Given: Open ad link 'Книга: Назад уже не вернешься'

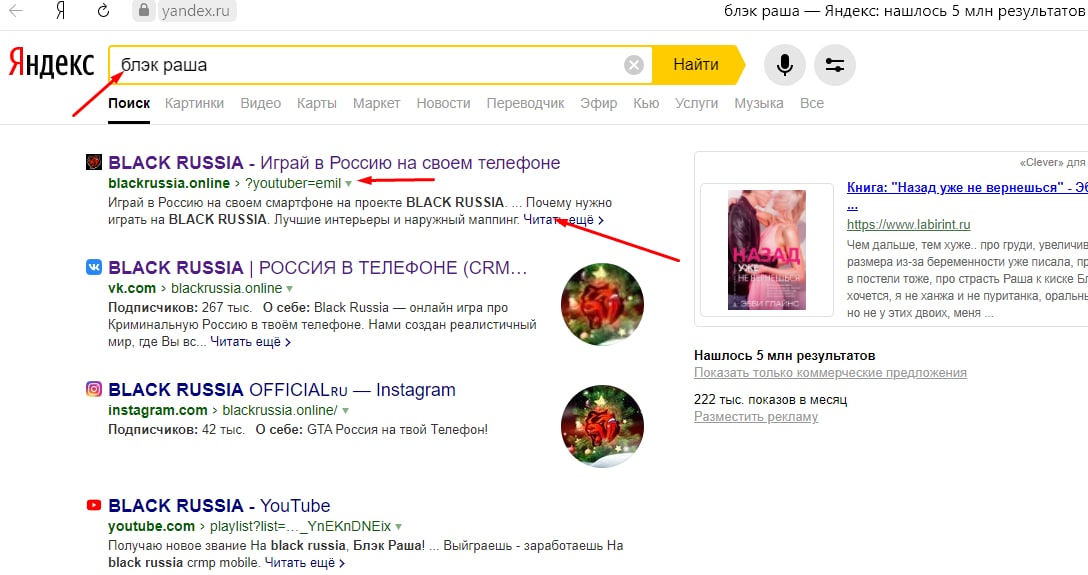Looking at the screenshot, I should (967, 187).
